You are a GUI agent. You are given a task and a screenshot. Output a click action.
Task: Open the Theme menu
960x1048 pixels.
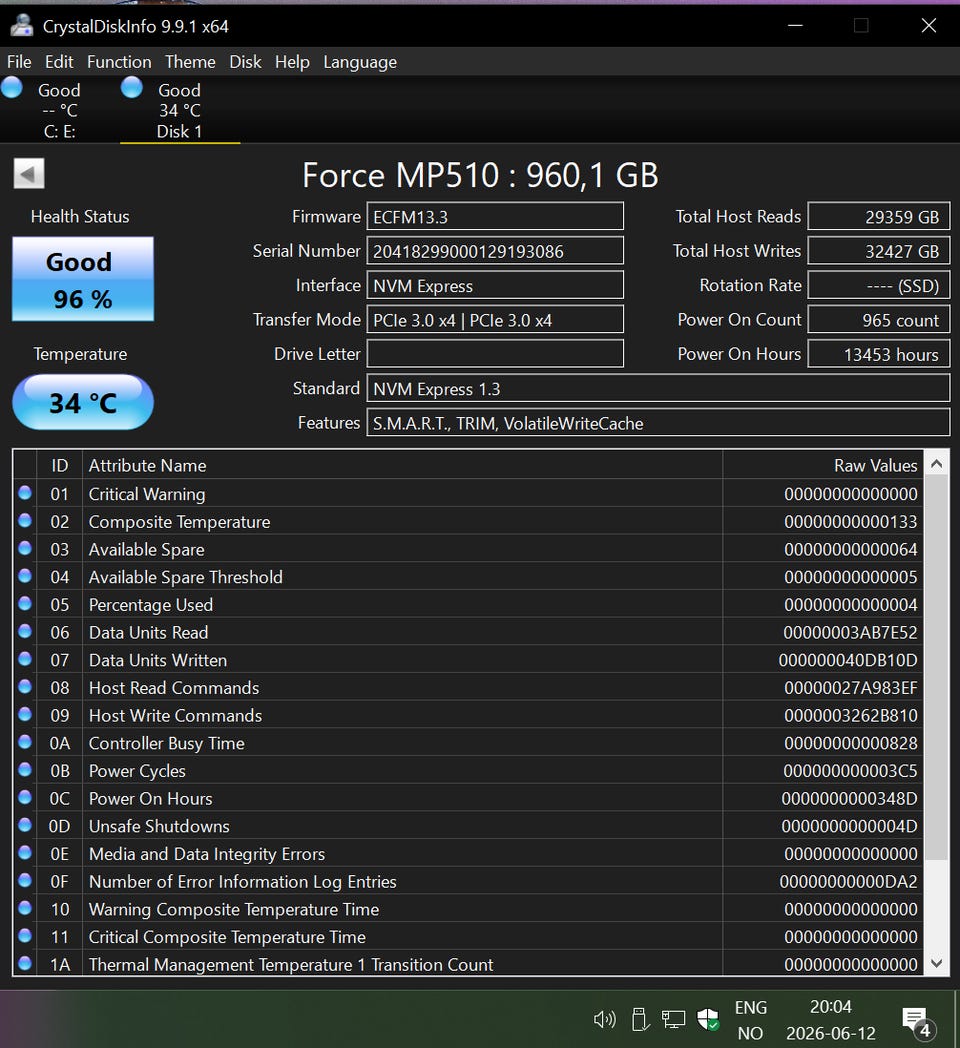point(190,62)
